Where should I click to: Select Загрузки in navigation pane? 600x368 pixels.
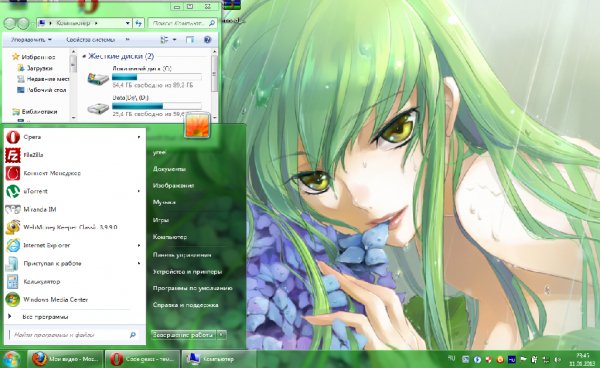coord(35,68)
